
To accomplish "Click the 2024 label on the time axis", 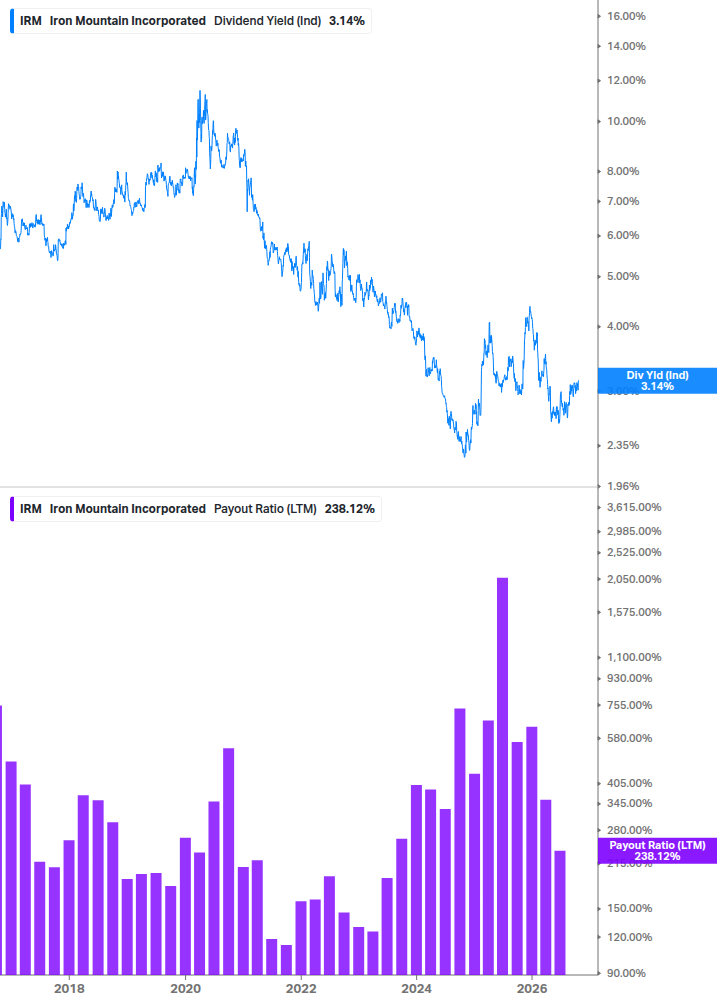I will 416,988.
